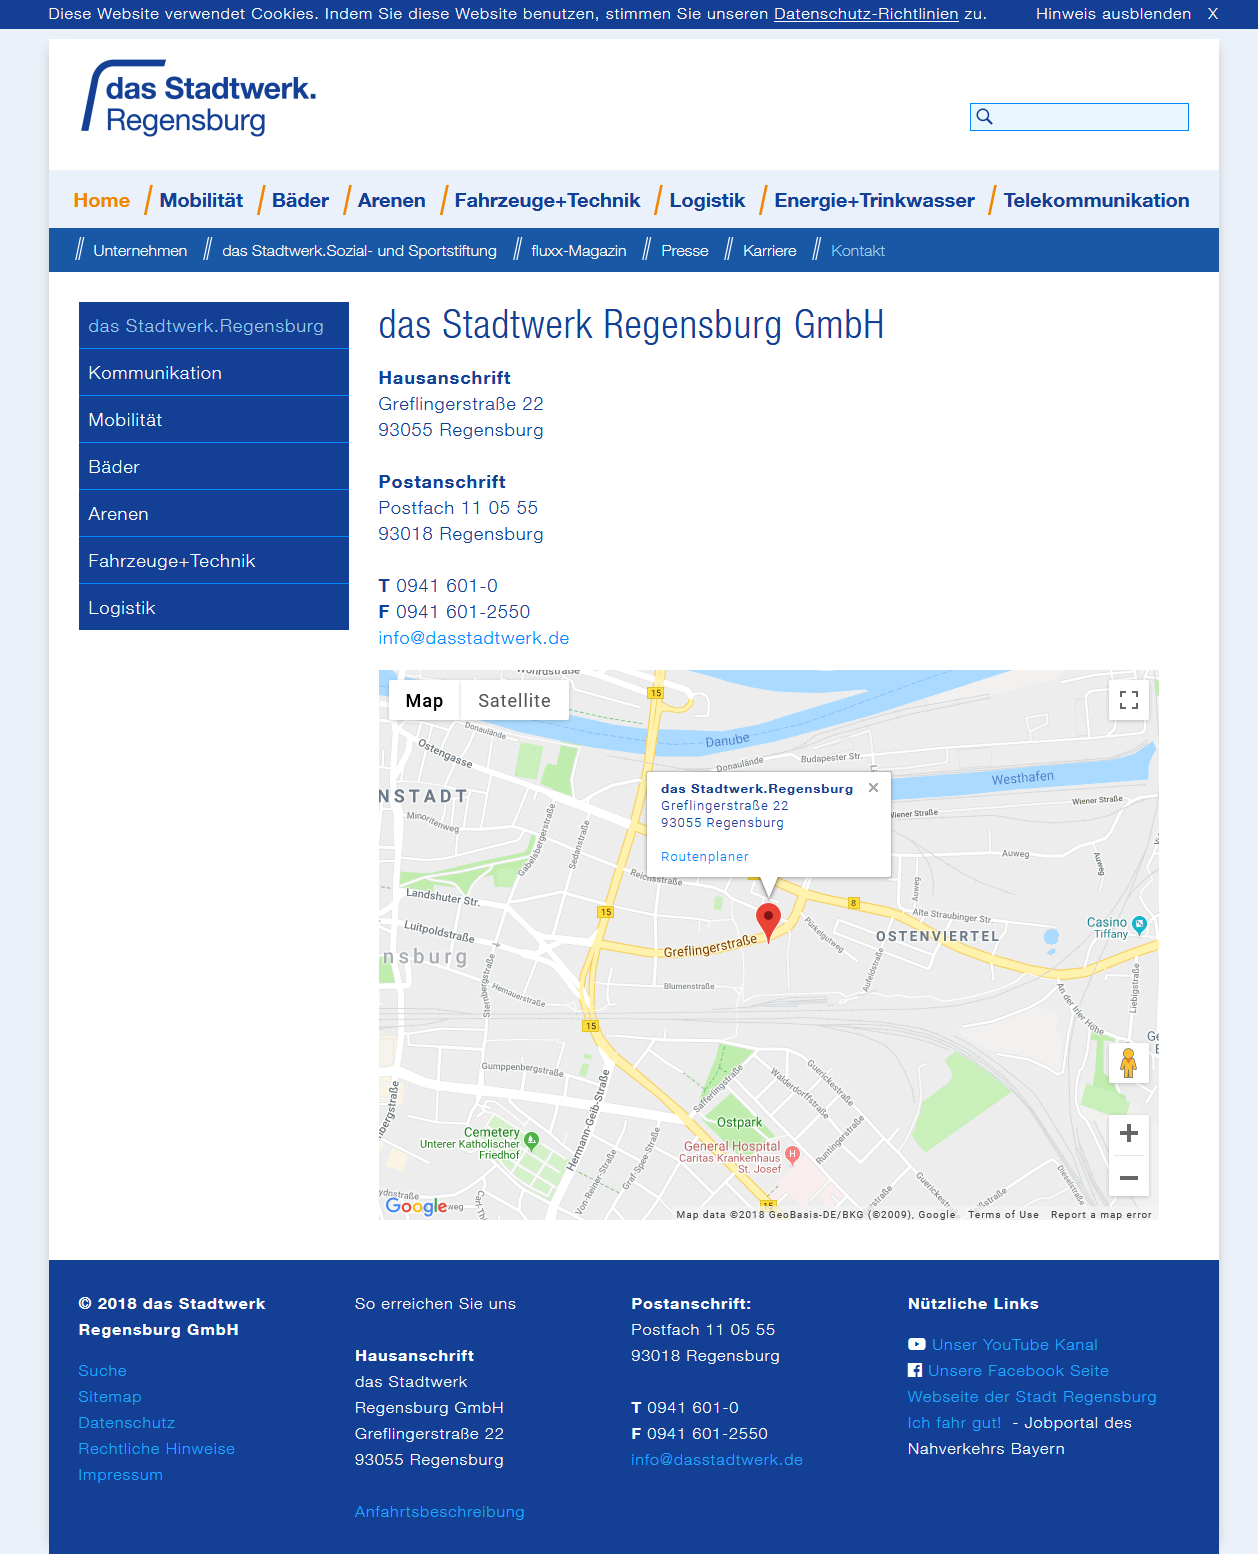
Task: Click the Google logo on the map
Action: (x=416, y=1206)
